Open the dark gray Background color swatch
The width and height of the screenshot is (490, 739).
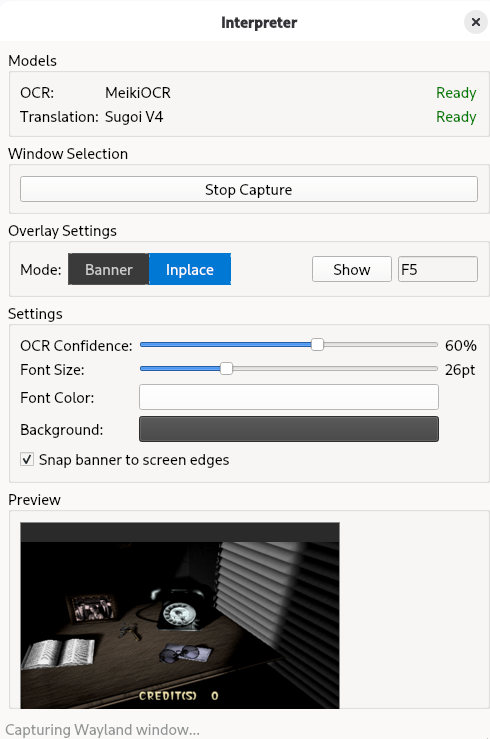point(289,429)
